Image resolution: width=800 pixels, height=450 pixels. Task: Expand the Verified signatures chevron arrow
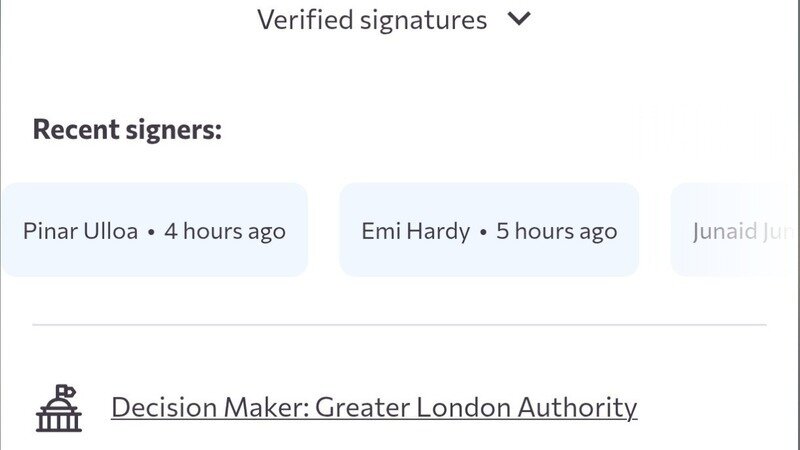[x=519, y=19]
